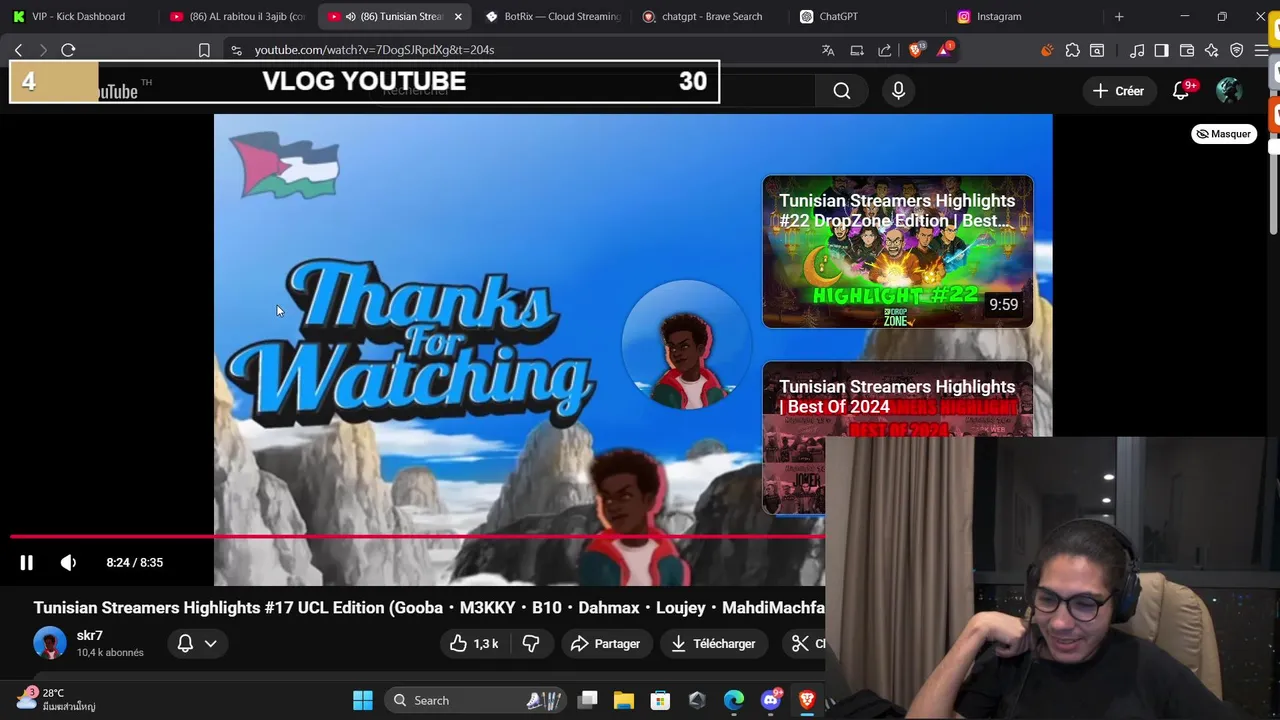Open Discord from the taskbar
1280x720 pixels.
tap(770, 701)
